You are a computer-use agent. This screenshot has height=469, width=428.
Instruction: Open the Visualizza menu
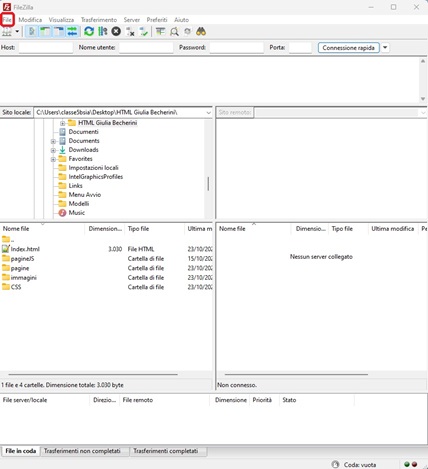(61, 20)
